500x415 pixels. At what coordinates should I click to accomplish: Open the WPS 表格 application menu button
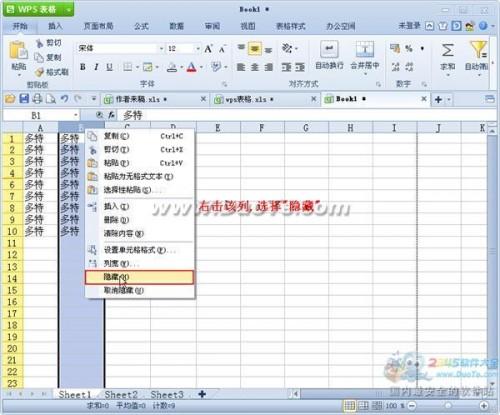(x=39, y=9)
